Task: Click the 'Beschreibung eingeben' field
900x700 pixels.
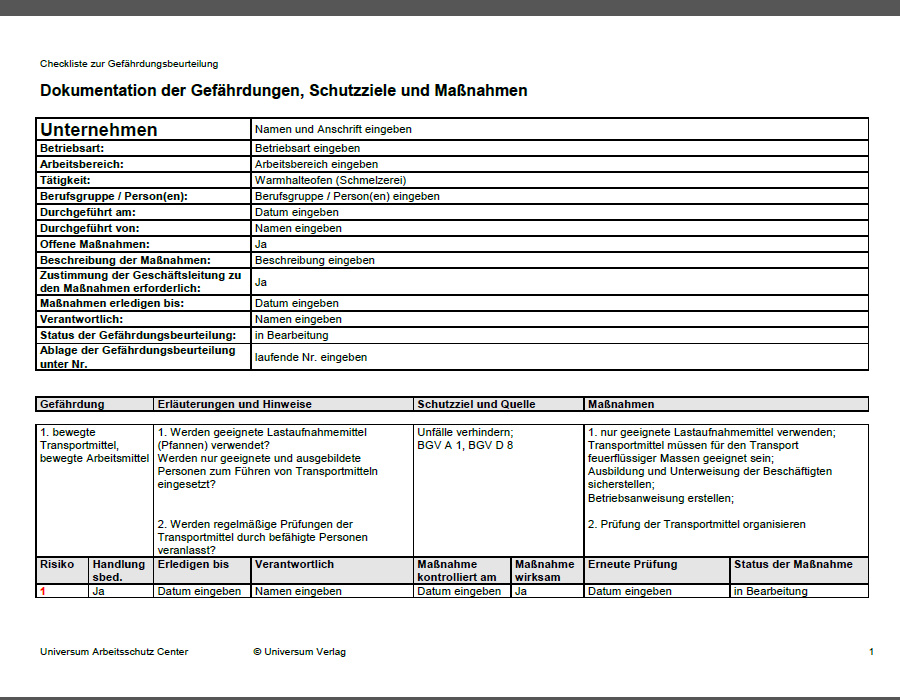Action: (x=560, y=260)
